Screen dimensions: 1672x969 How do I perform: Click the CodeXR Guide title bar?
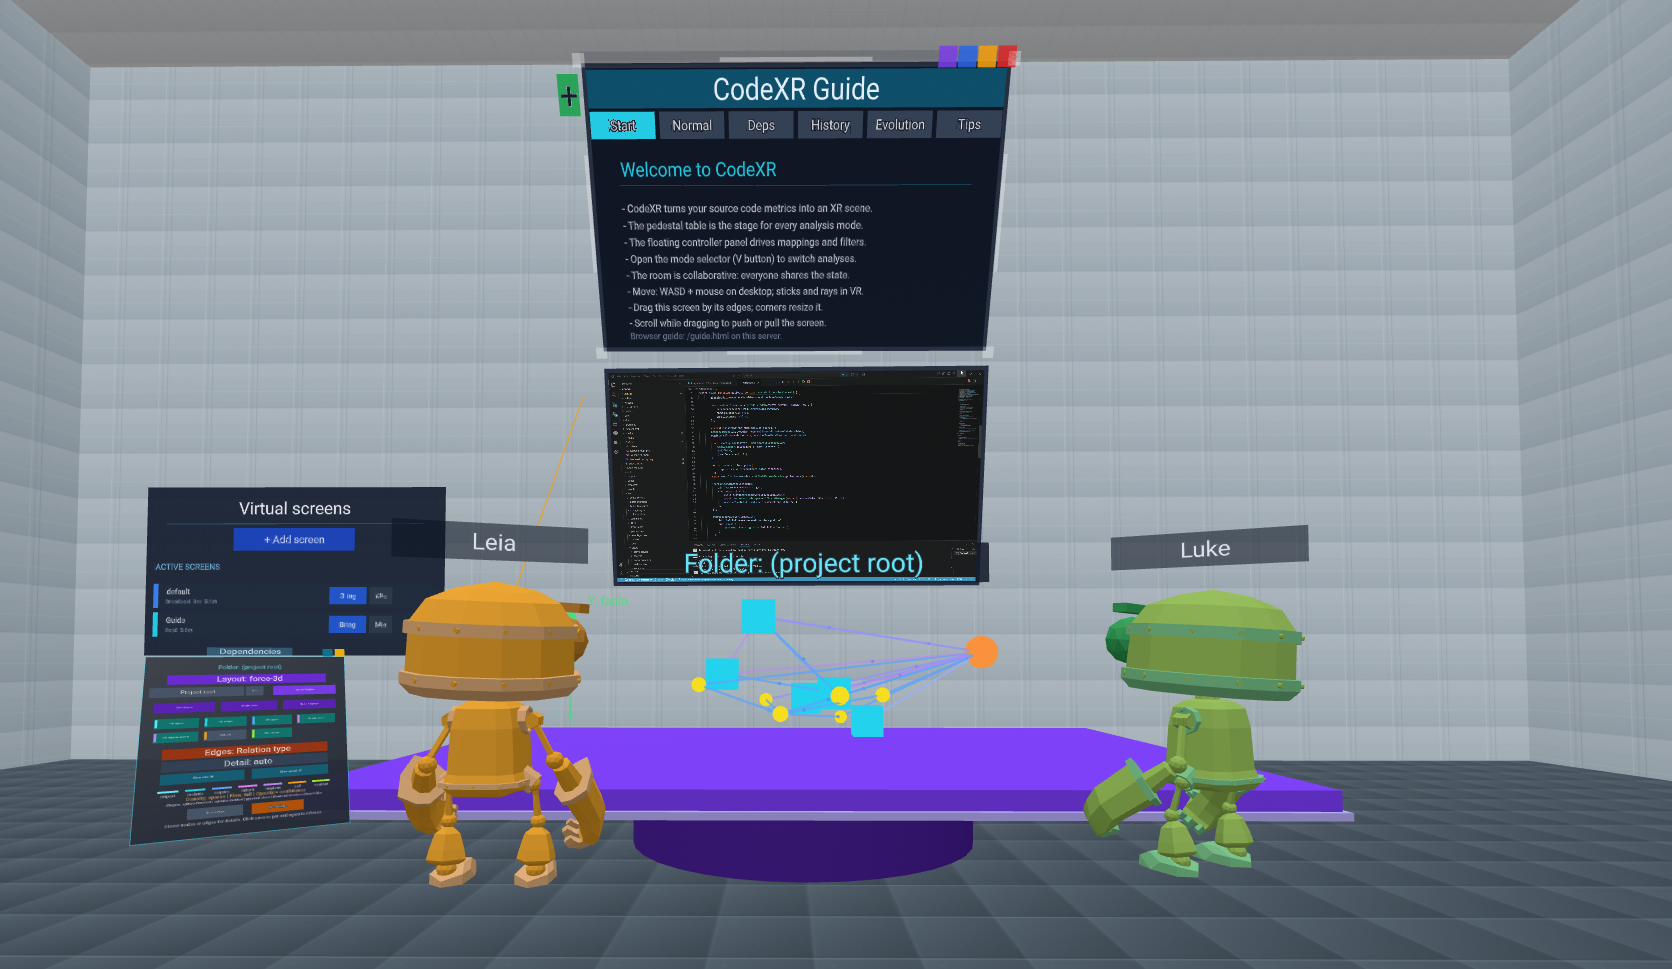796,89
